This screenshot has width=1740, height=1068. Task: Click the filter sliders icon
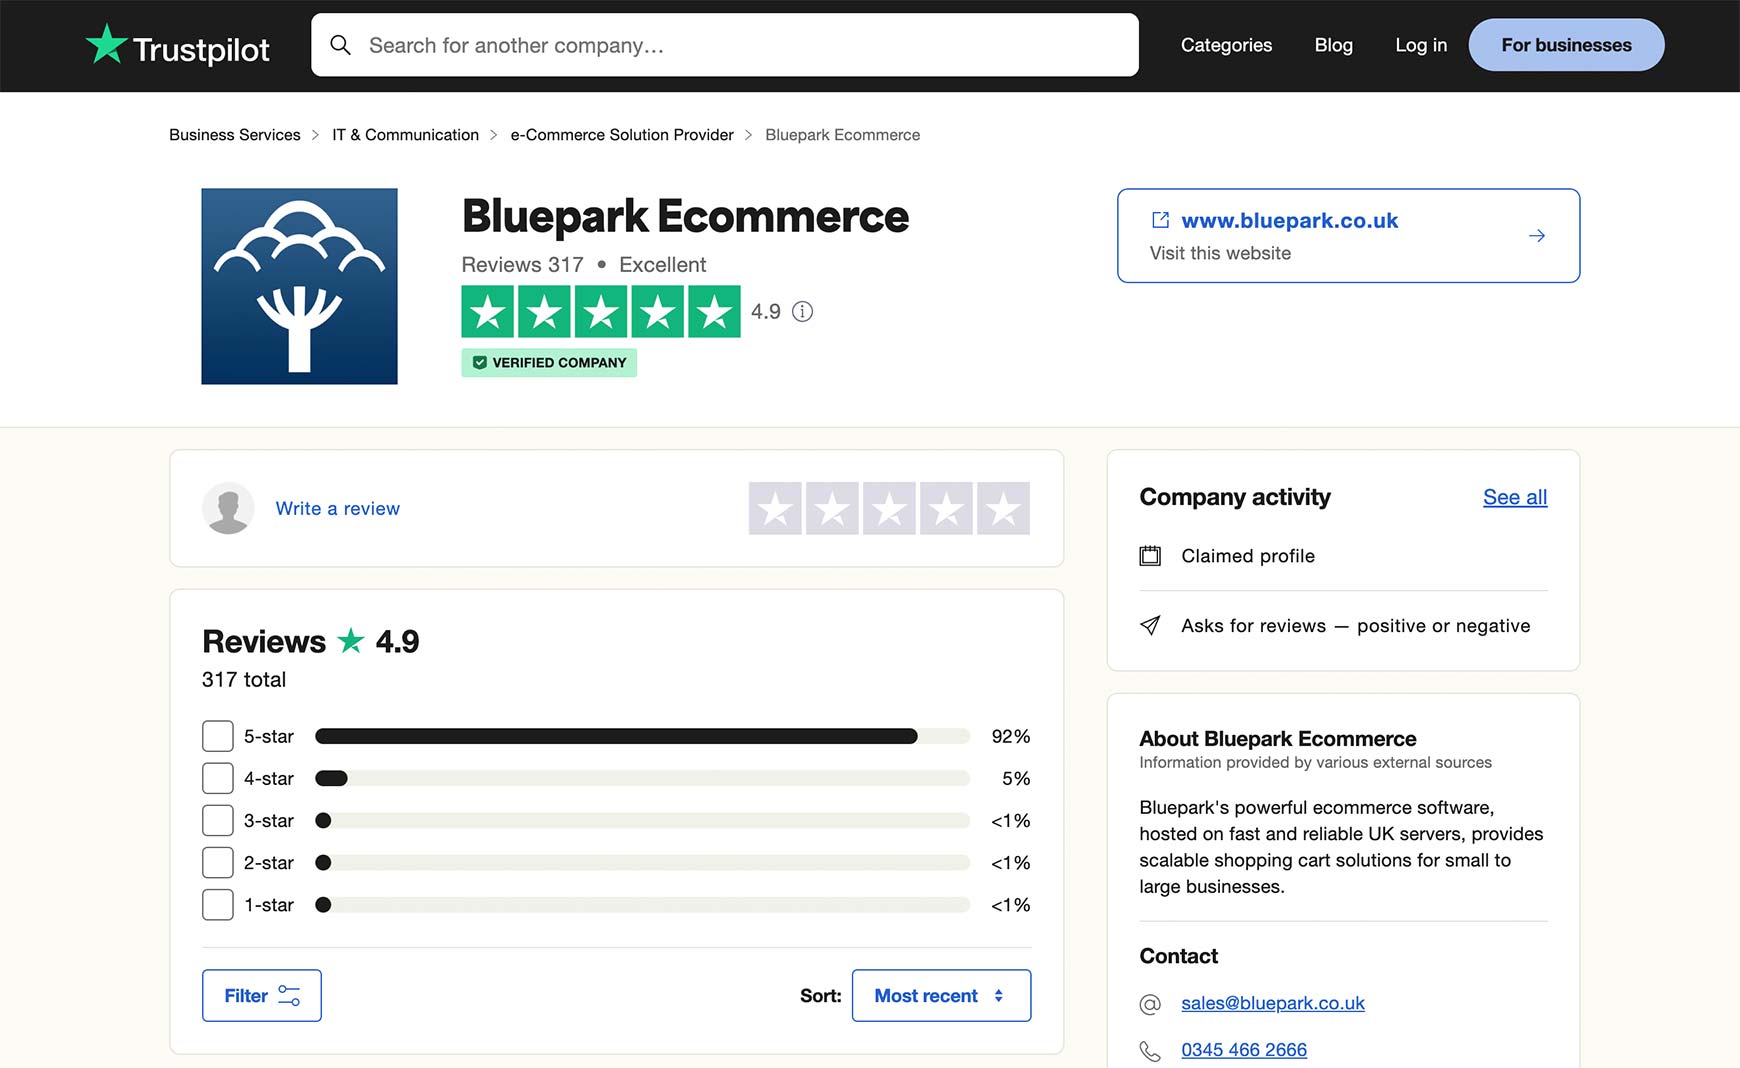pyautogui.click(x=289, y=996)
